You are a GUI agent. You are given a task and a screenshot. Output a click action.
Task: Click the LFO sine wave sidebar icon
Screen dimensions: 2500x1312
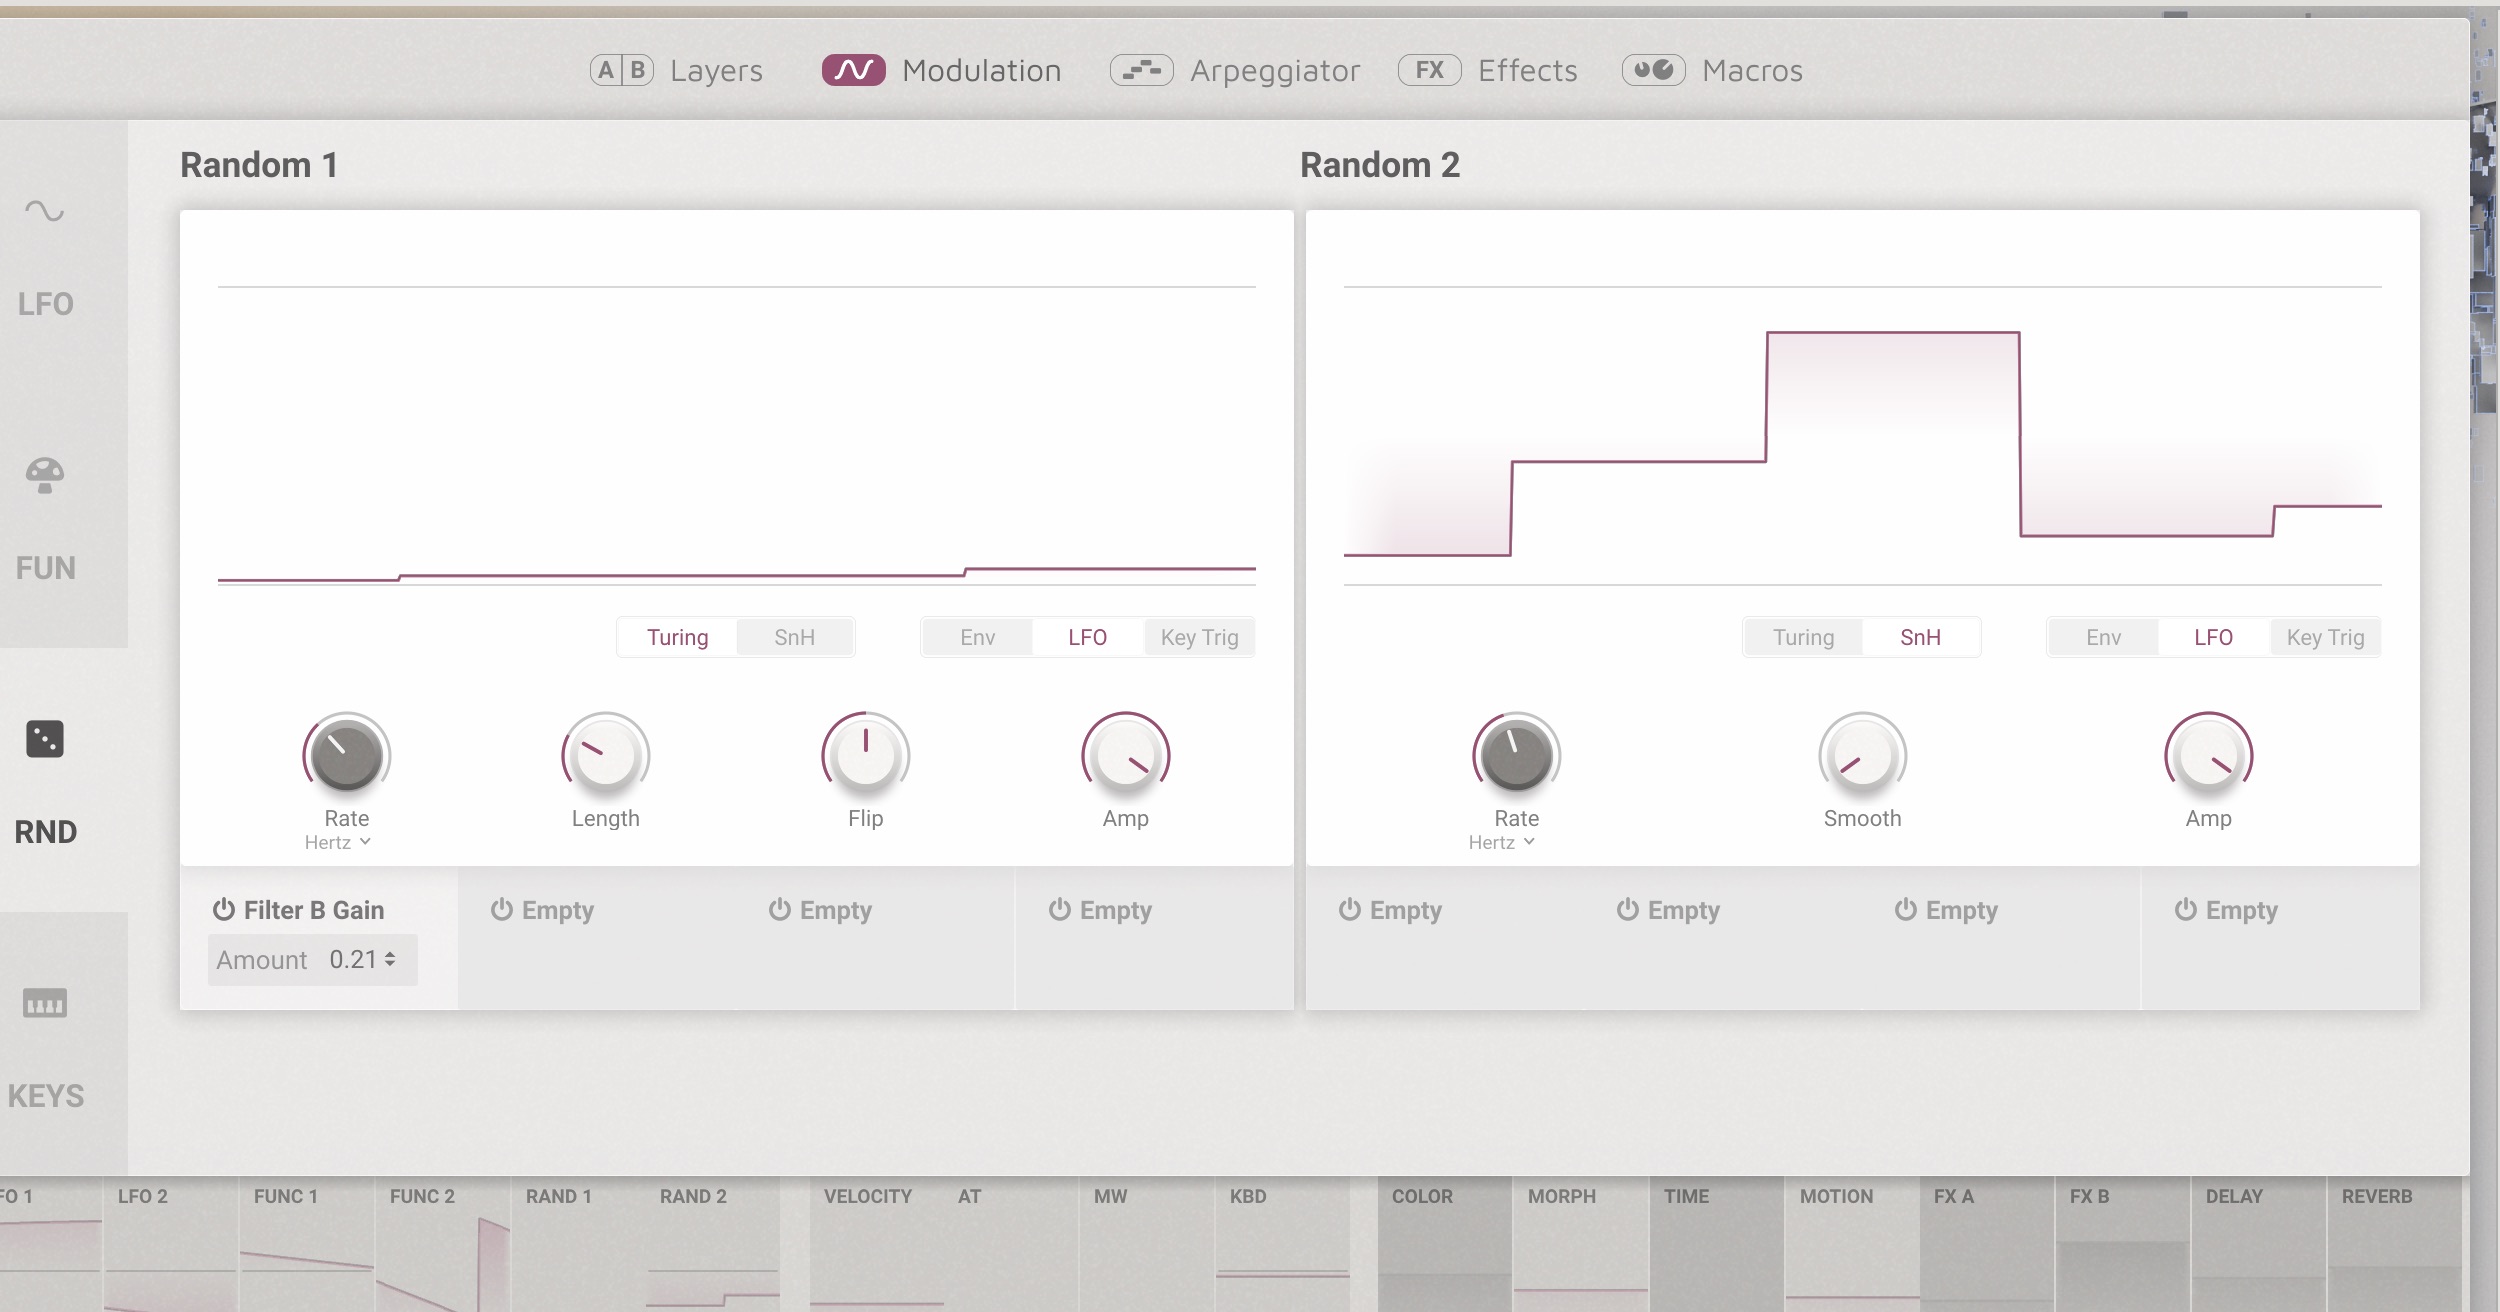pyautogui.click(x=44, y=211)
